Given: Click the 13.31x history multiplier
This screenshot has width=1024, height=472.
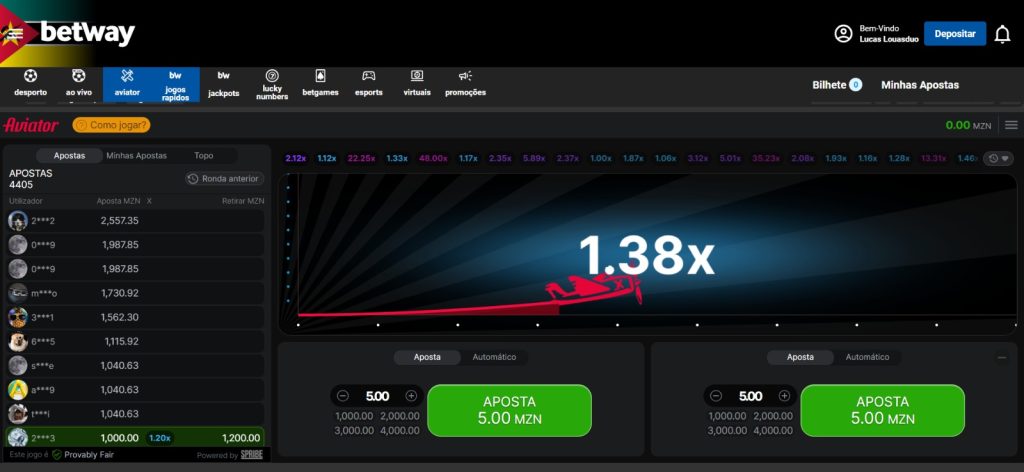Looking at the screenshot, I should [934, 158].
